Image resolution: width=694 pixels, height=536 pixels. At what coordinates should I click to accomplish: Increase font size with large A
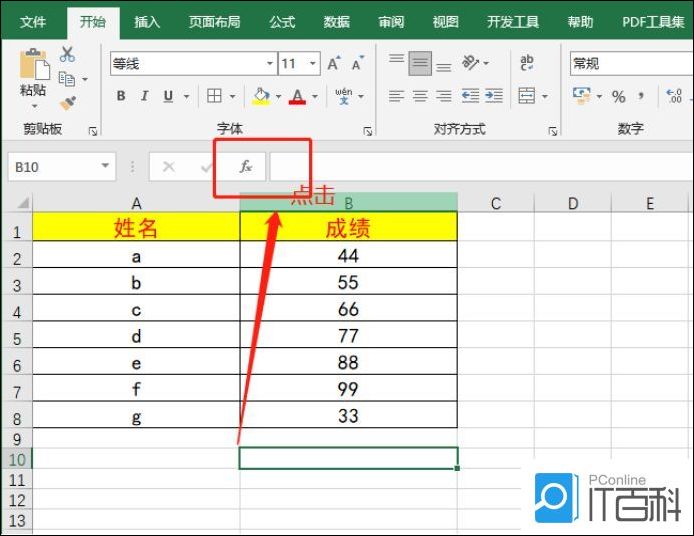pos(334,64)
